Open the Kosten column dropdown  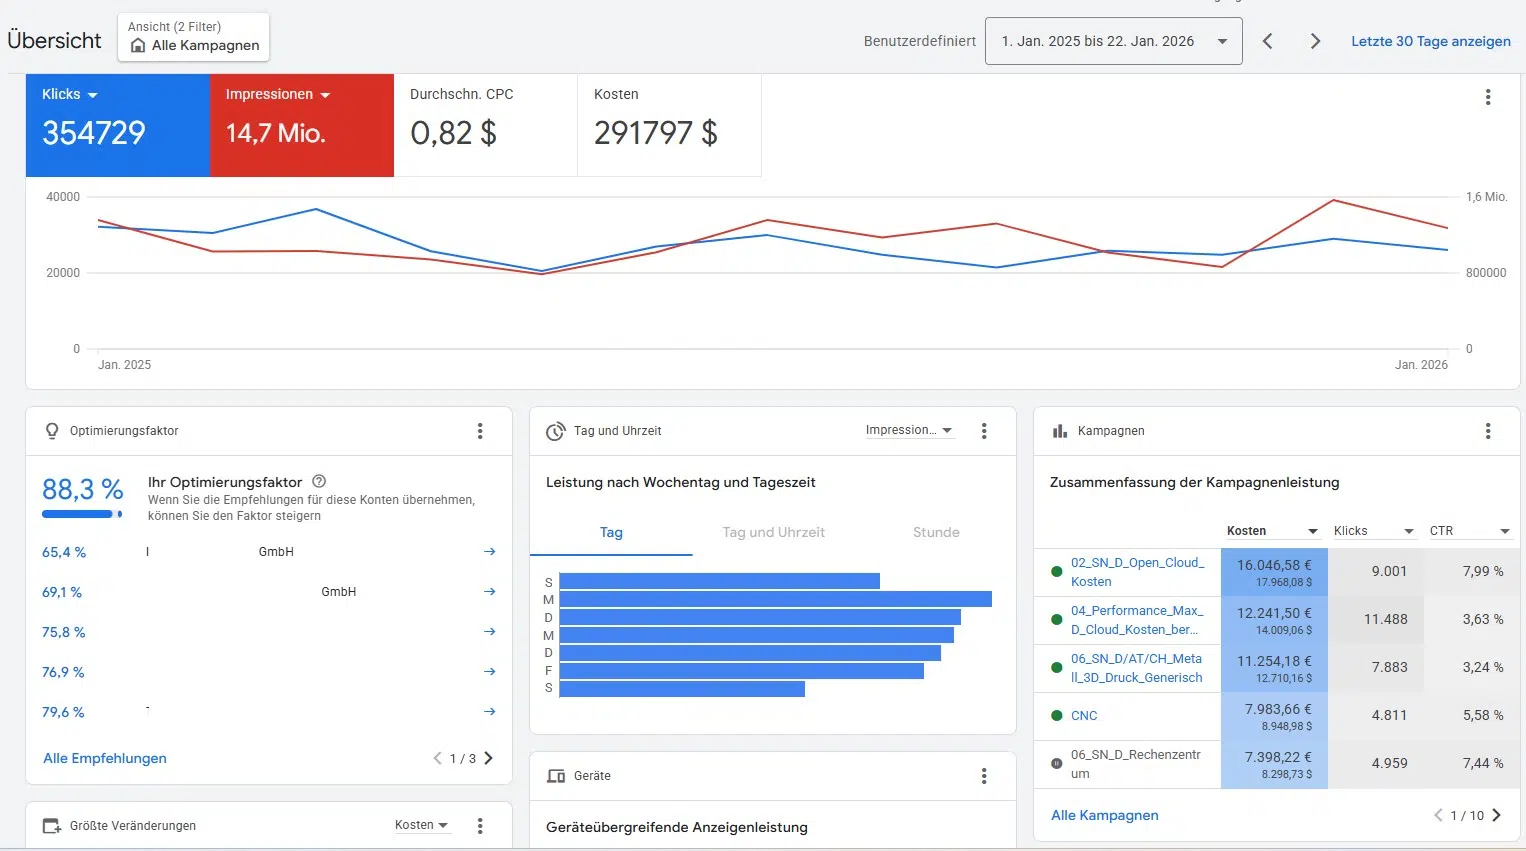(1272, 531)
